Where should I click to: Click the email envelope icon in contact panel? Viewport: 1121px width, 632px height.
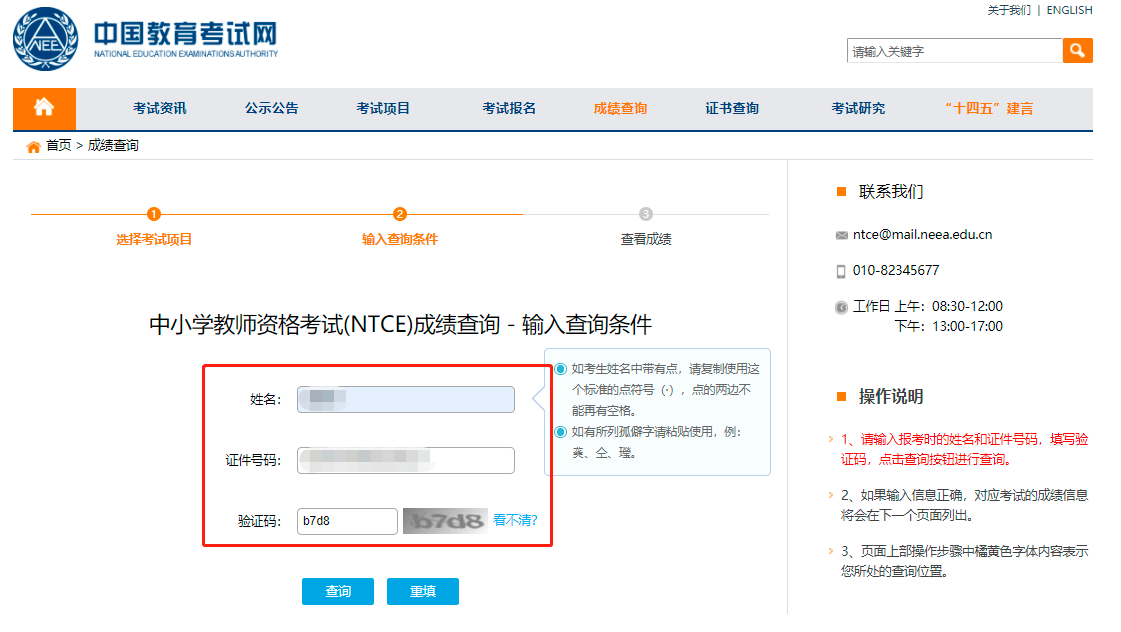pos(841,236)
